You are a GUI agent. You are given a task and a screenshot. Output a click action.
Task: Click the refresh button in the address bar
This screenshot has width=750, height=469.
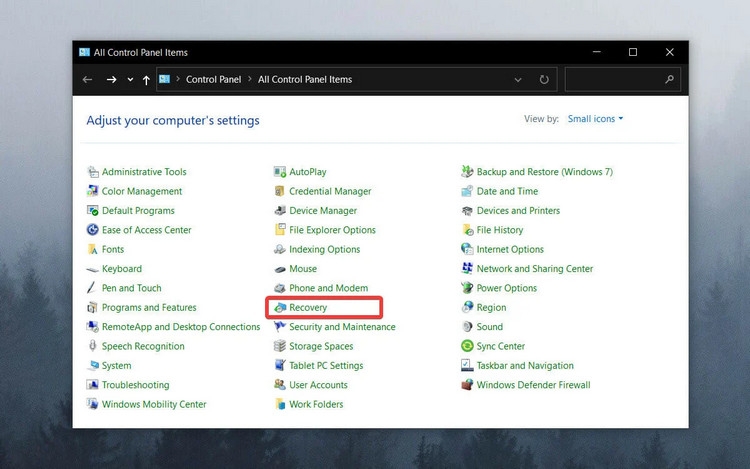click(544, 79)
